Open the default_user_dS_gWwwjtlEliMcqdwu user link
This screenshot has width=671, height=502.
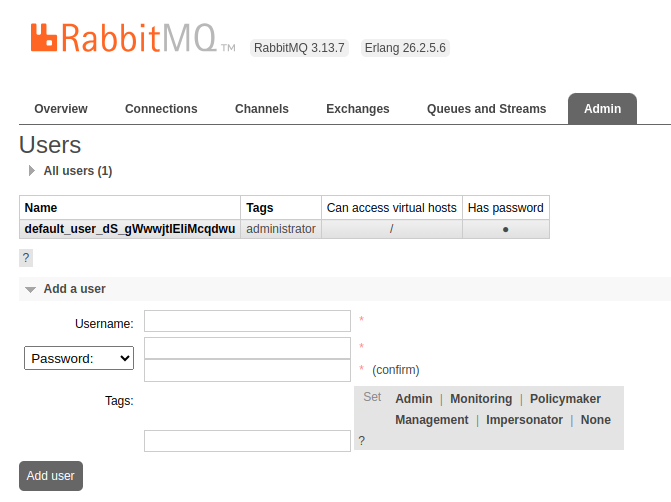click(130, 229)
